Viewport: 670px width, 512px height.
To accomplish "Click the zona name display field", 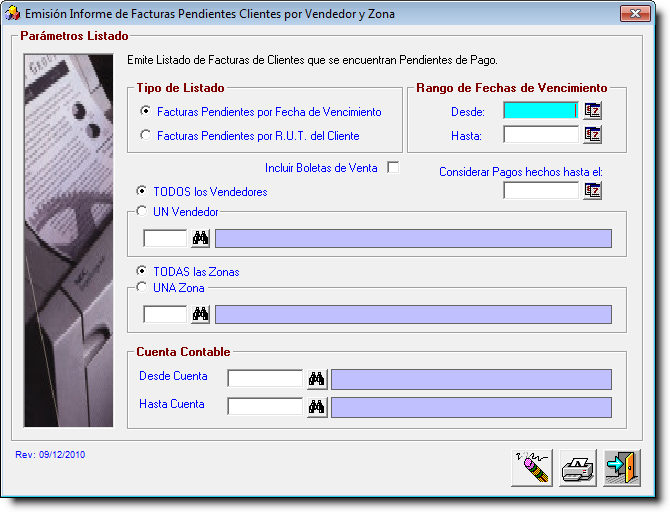I will (413, 315).
